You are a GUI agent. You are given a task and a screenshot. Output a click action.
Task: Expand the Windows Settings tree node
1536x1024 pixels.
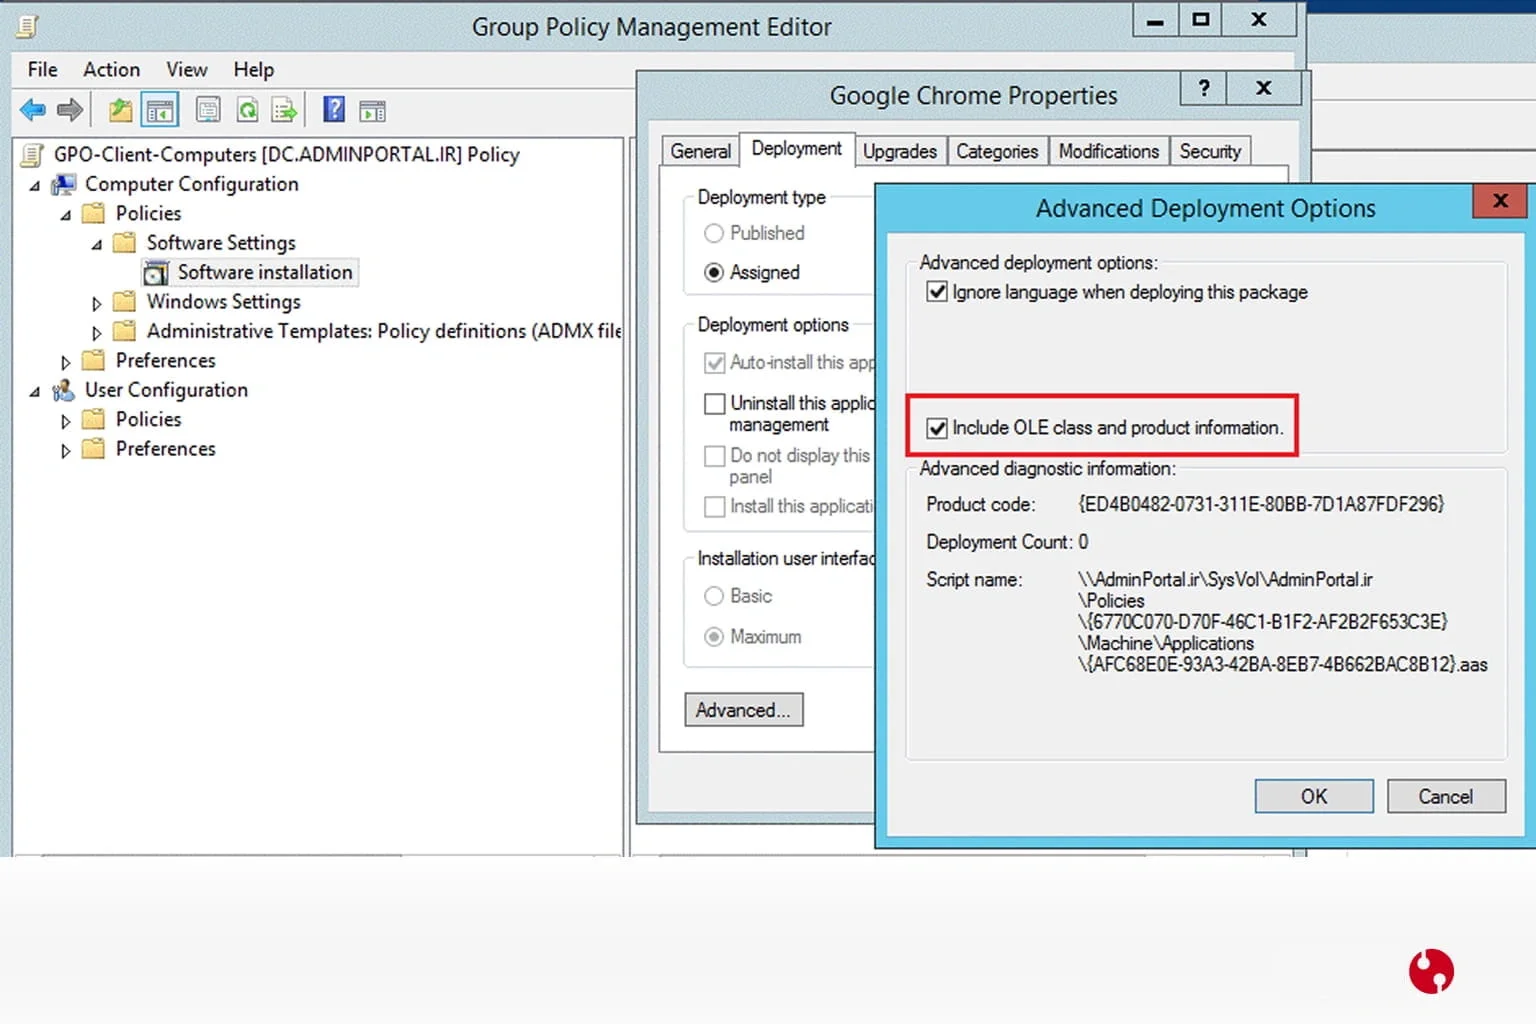coord(97,303)
